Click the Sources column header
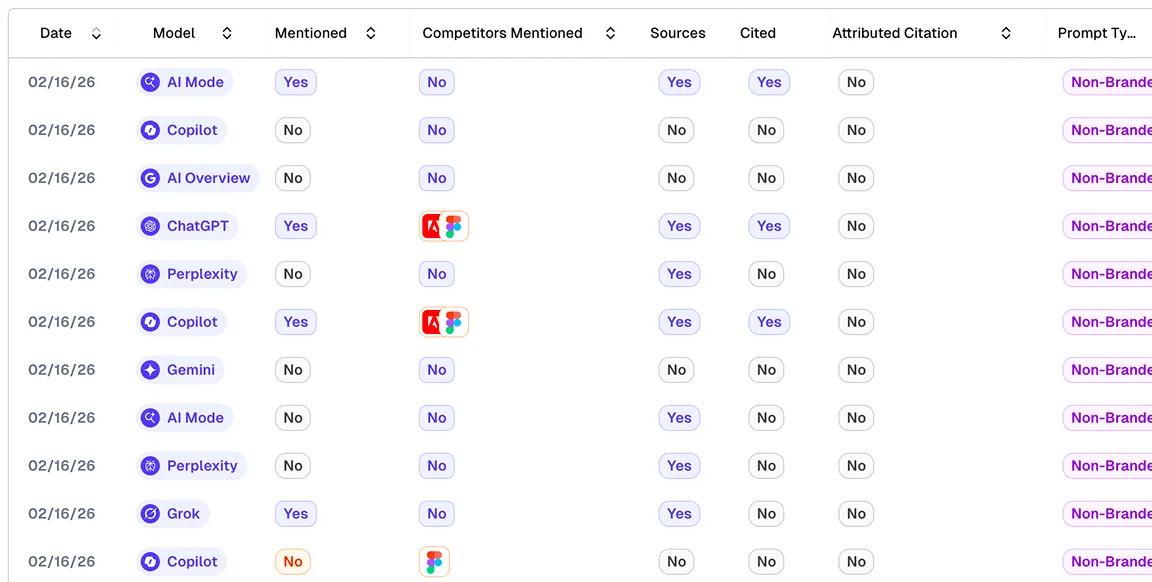 (x=677, y=33)
